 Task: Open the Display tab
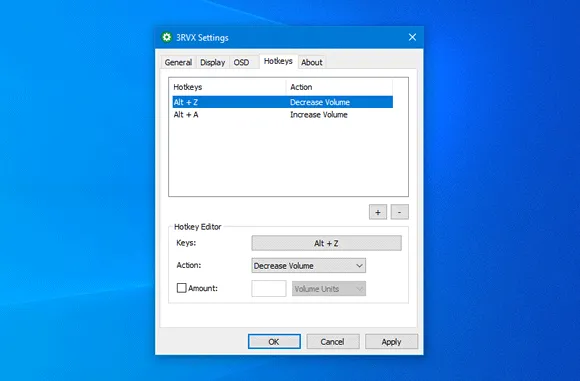(212, 62)
